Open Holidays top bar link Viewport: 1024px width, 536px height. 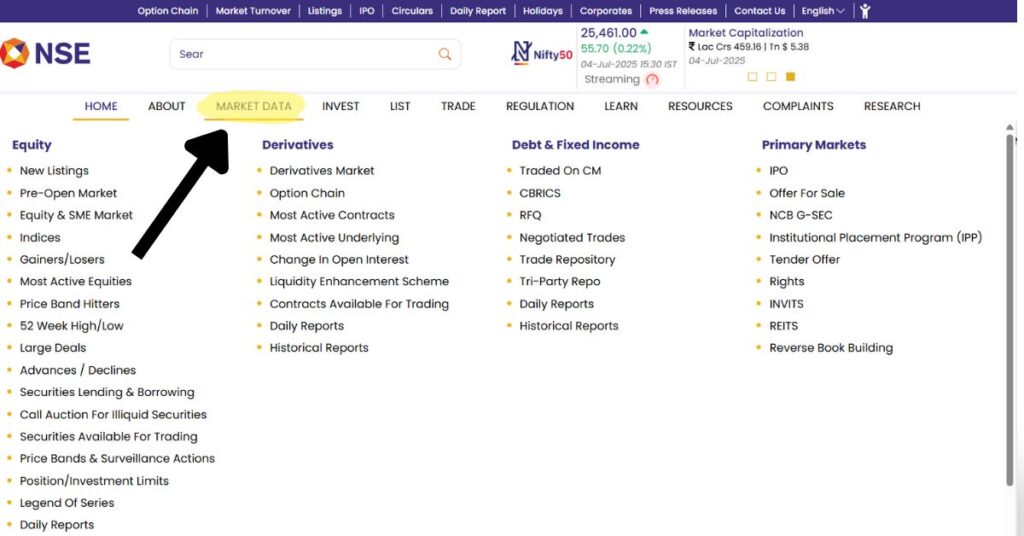pos(543,10)
